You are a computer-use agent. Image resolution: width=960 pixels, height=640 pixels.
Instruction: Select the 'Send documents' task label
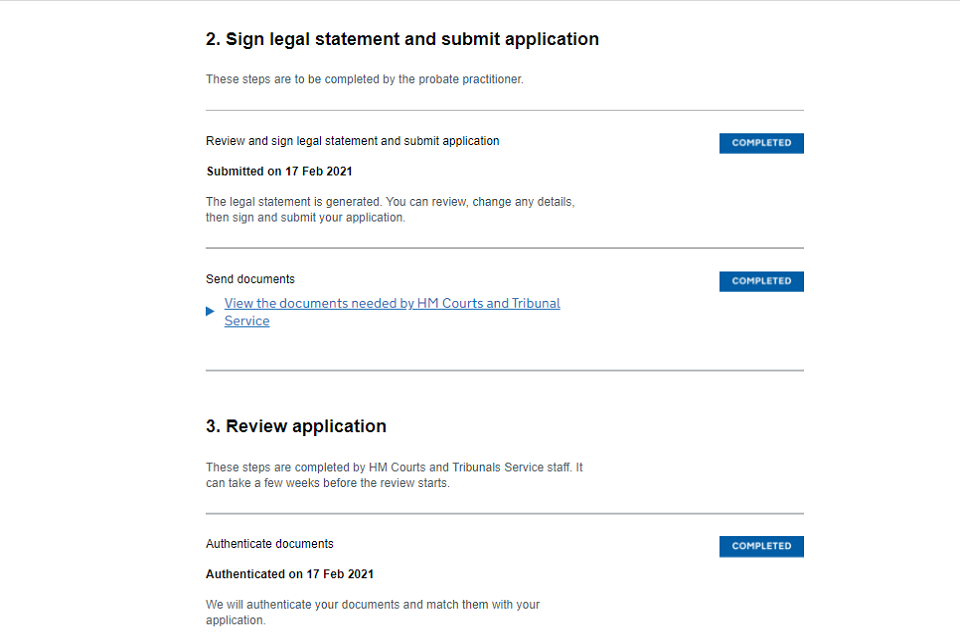[x=250, y=279]
